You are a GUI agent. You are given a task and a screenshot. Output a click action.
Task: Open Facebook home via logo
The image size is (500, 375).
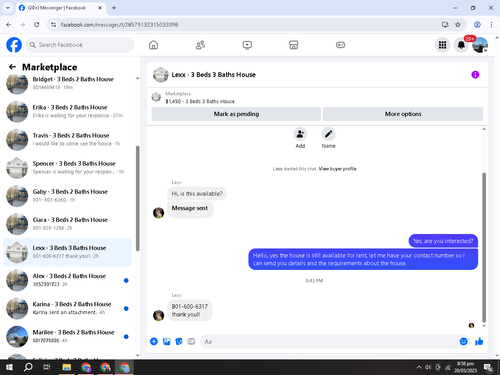click(14, 45)
